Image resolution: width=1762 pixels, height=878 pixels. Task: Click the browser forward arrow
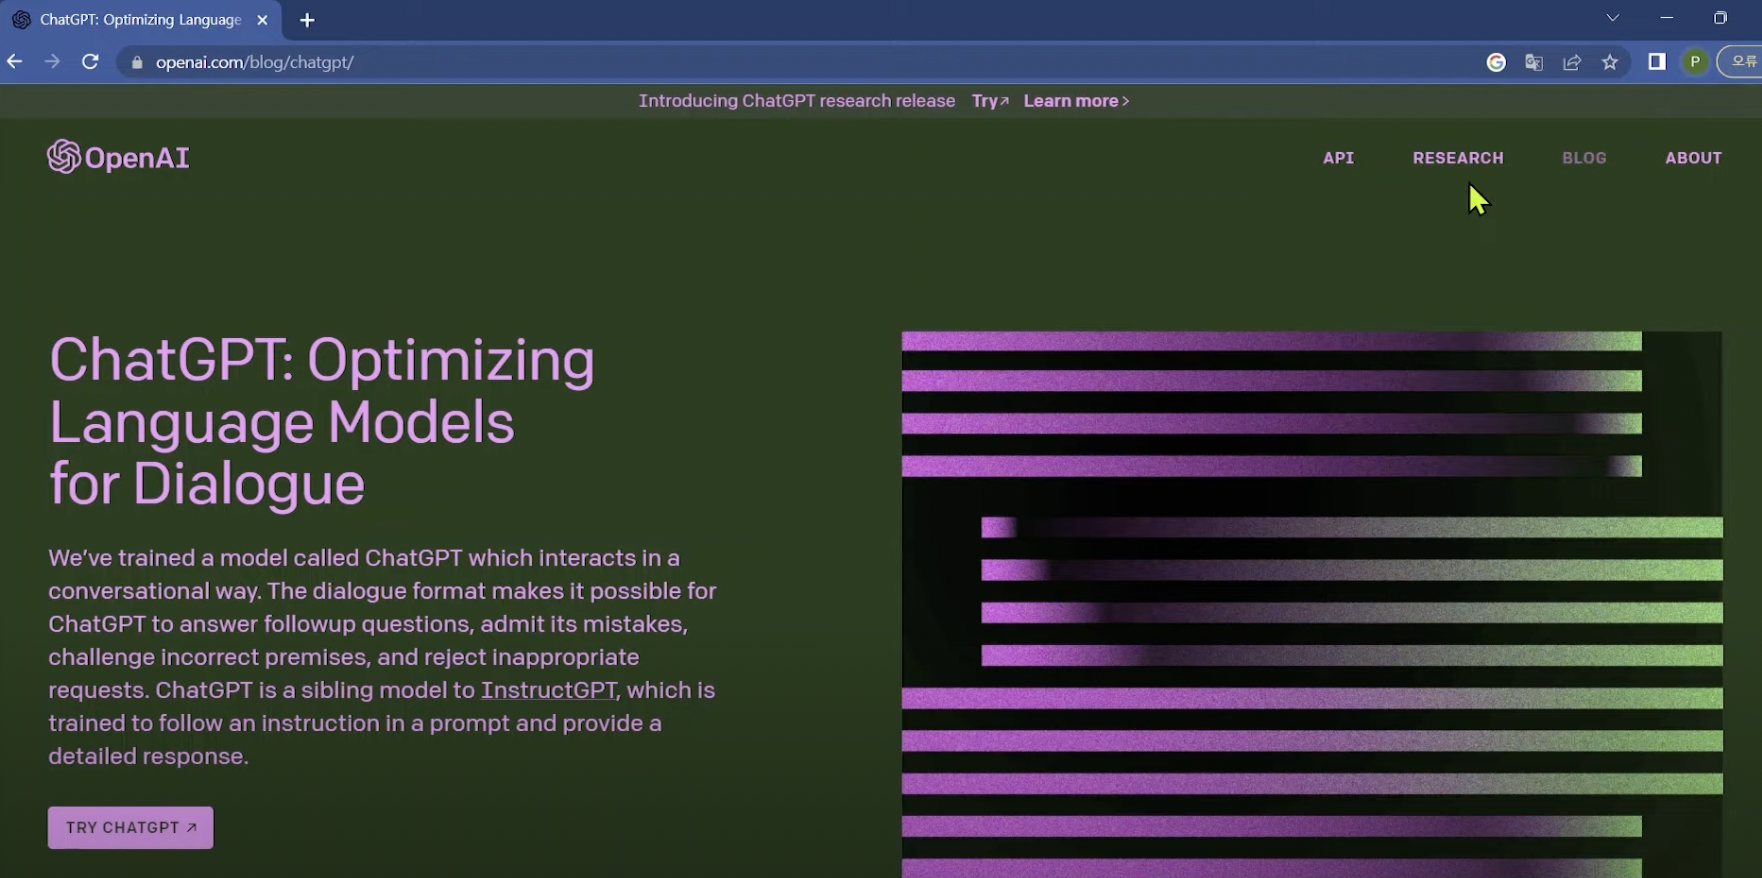tap(52, 62)
